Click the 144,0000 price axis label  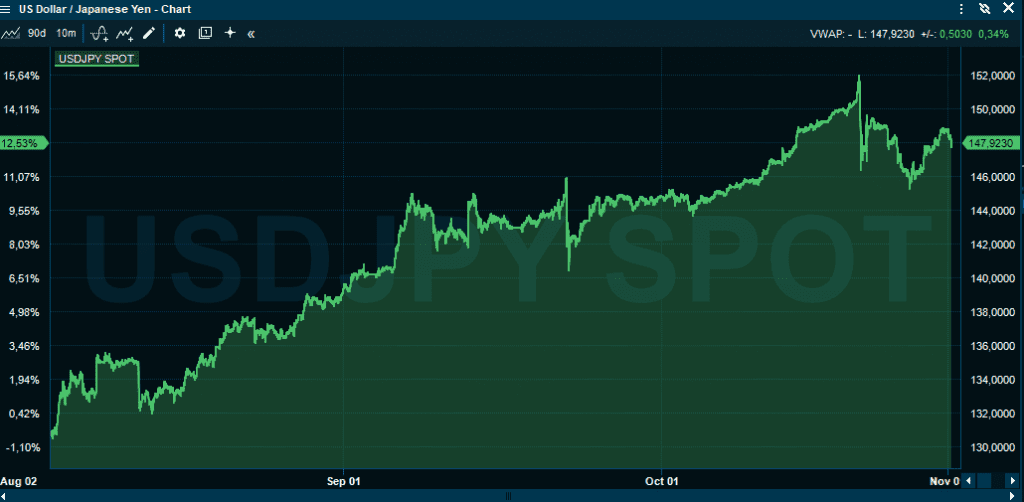pyautogui.click(x=994, y=211)
